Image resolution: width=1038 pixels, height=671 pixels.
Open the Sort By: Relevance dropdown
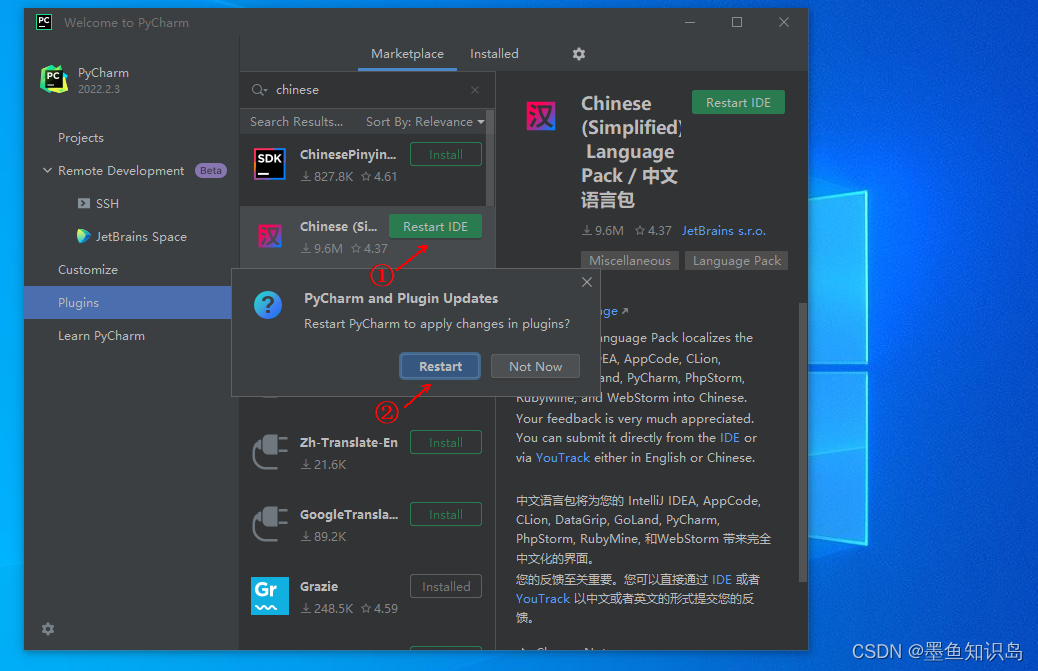tap(425, 122)
